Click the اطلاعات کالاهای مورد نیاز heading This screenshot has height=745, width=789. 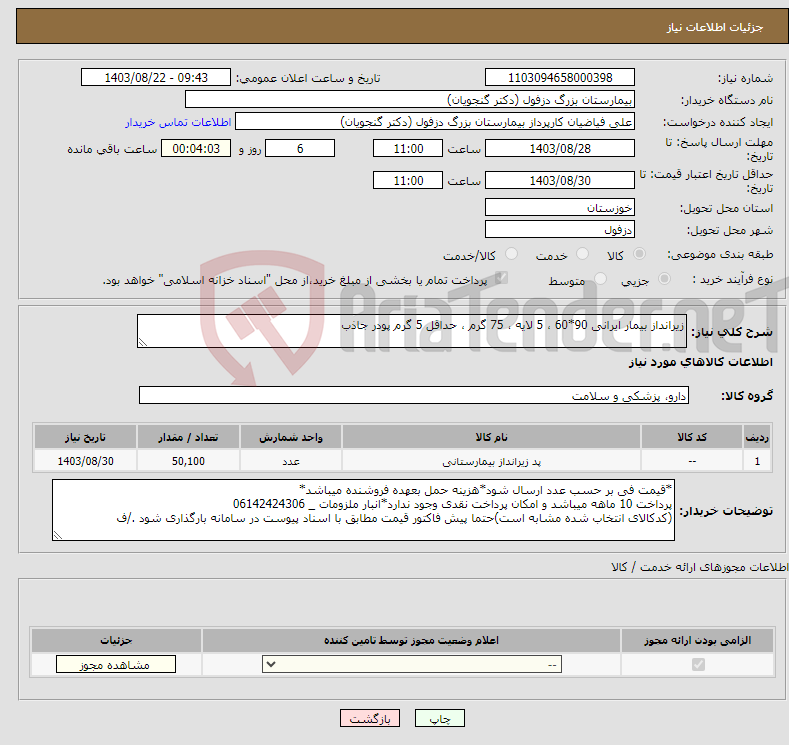(700, 362)
